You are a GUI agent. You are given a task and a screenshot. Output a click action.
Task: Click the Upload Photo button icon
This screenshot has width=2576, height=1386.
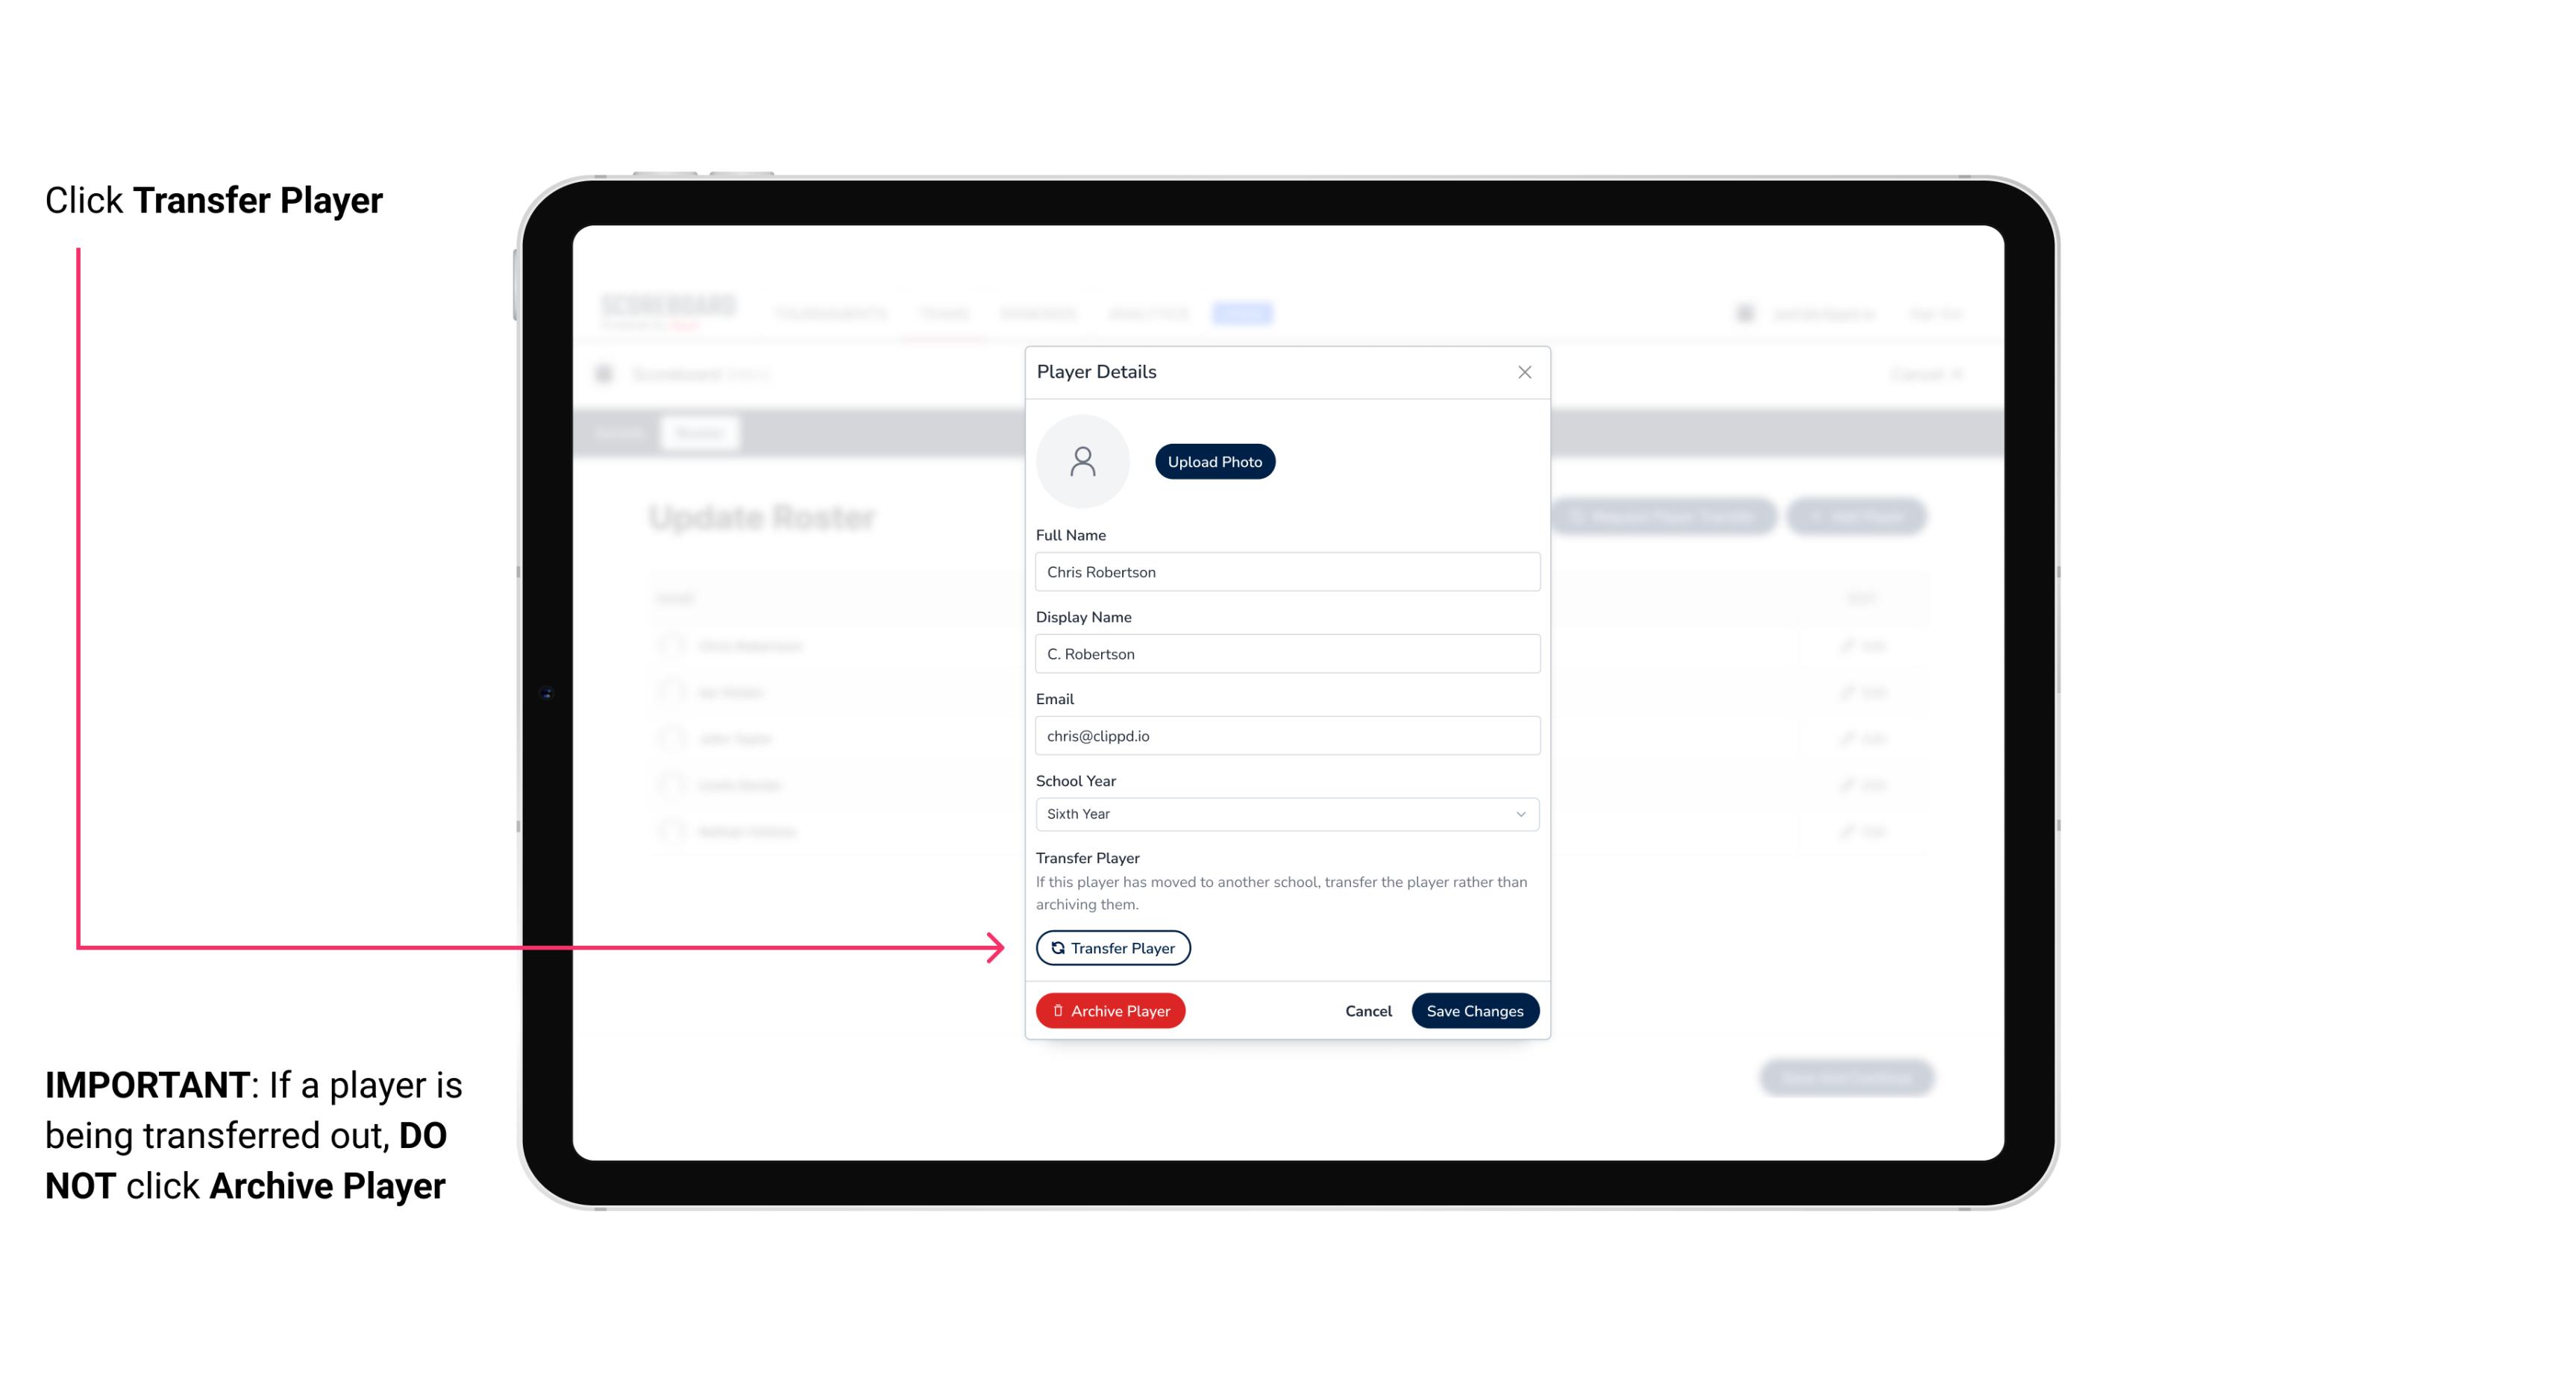click(x=1215, y=461)
